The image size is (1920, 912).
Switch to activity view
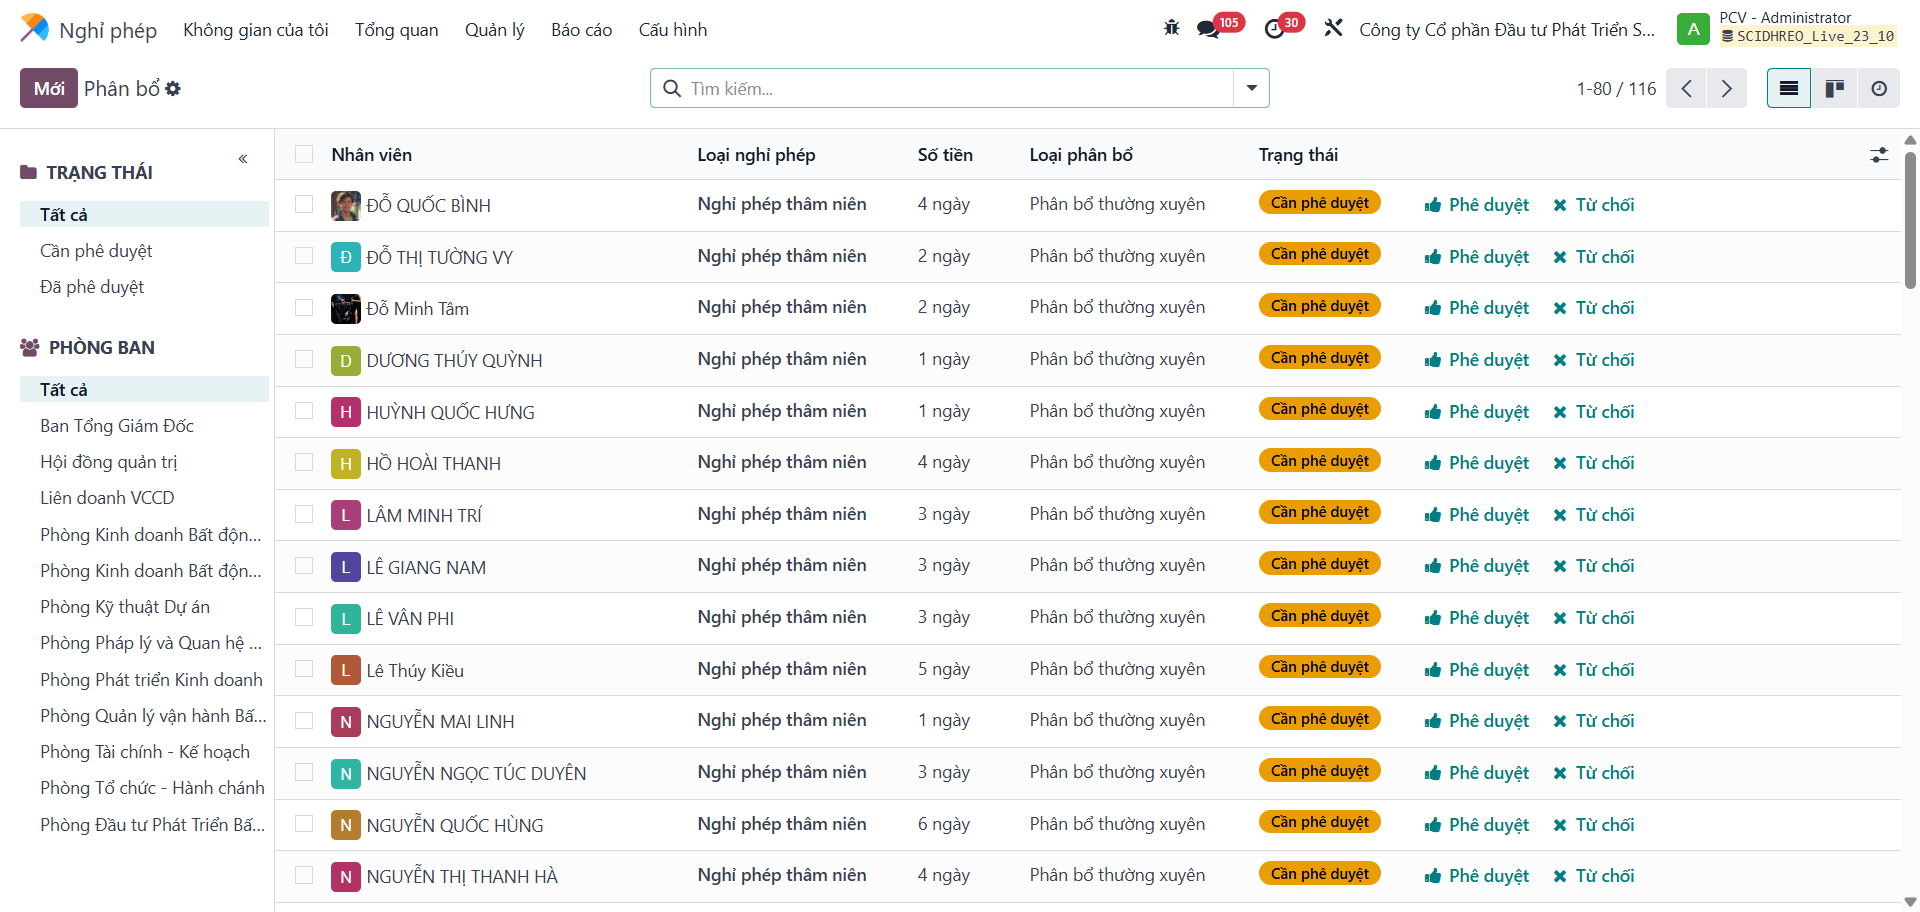point(1879,88)
